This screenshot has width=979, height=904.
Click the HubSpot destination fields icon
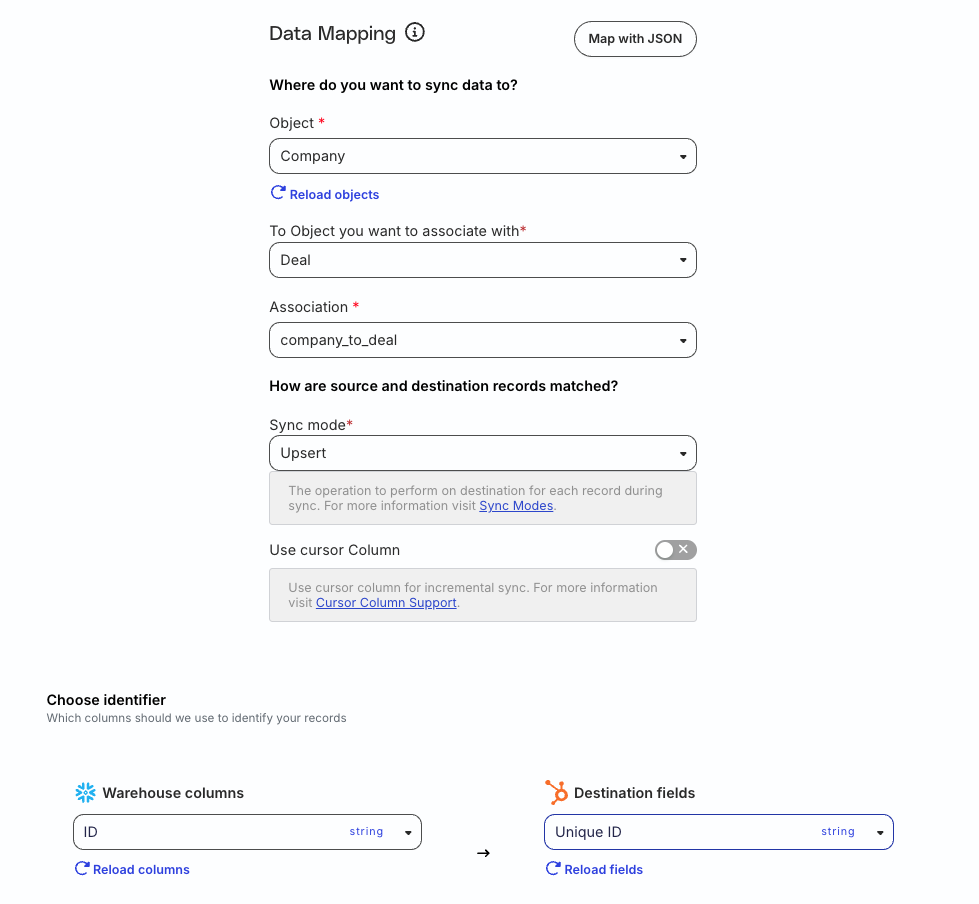point(556,792)
